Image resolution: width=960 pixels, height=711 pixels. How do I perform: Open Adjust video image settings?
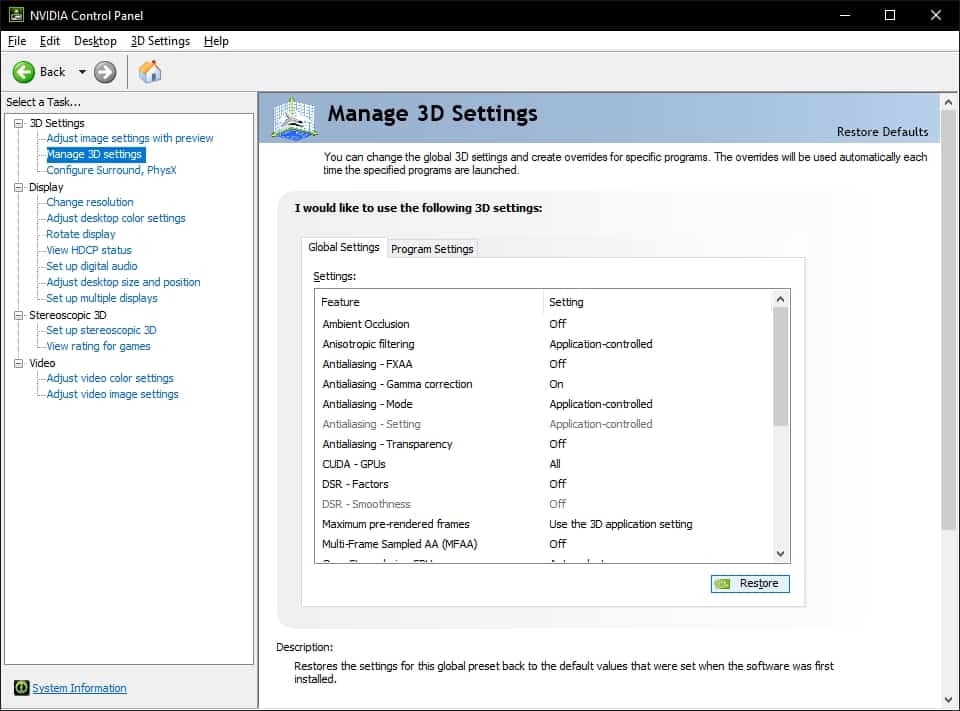[x=112, y=394]
